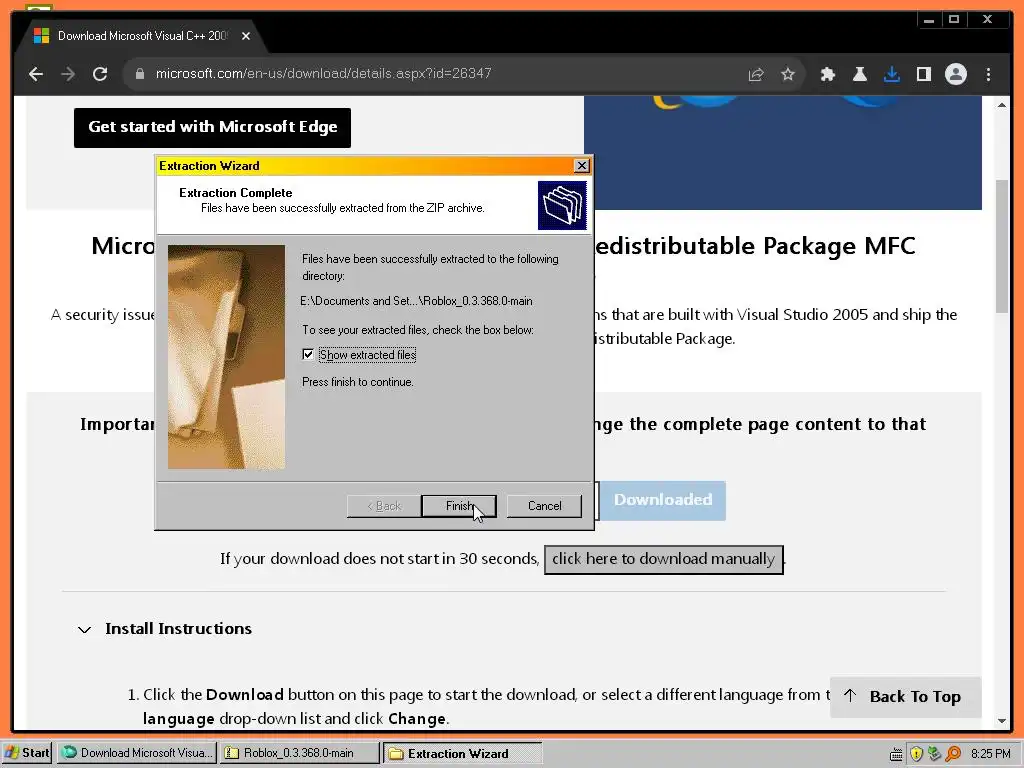Click the security shield tray icon
Screen dimensions: 1024x768
[x=916, y=754]
